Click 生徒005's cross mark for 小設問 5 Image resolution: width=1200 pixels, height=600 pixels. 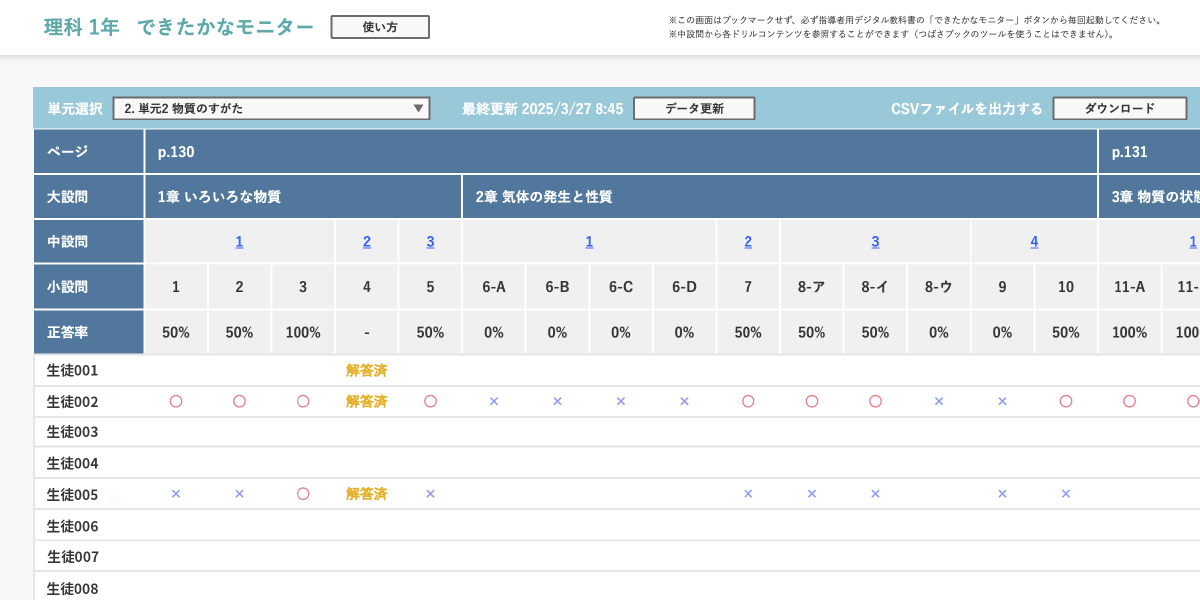430,494
